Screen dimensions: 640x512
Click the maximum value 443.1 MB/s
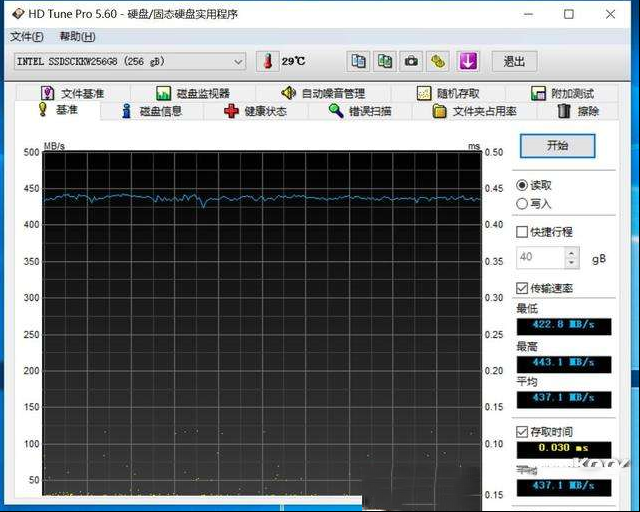click(x=564, y=364)
